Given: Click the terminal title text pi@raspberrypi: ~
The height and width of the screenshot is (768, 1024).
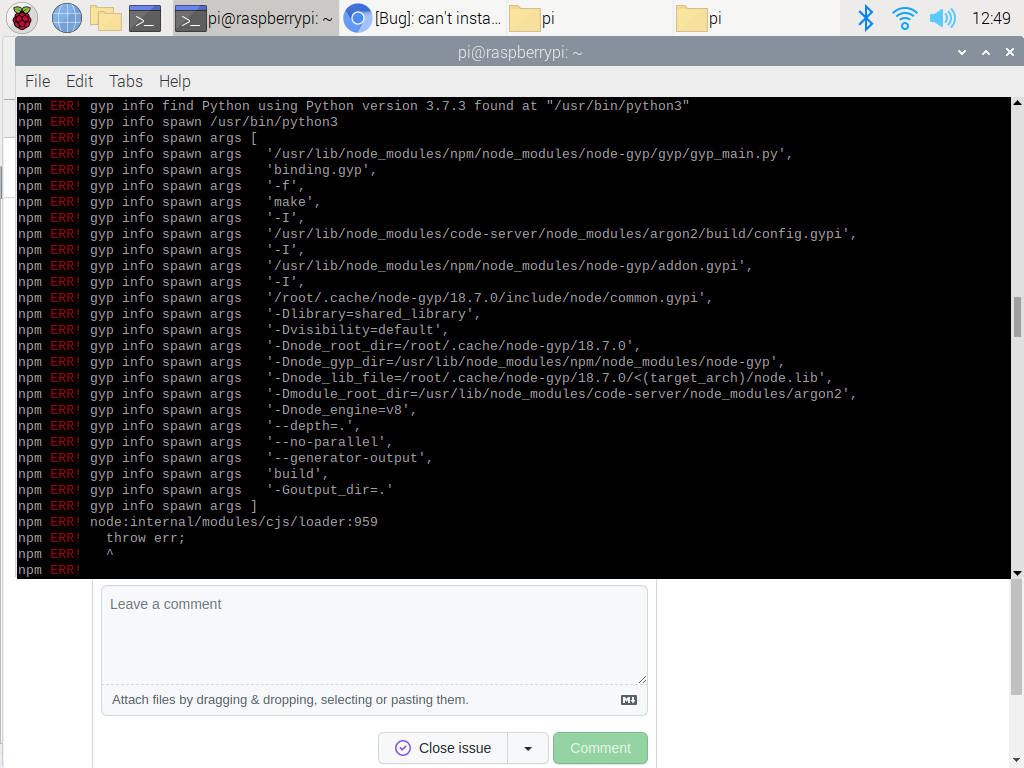Looking at the screenshot, I should click(x=520, y=52).
